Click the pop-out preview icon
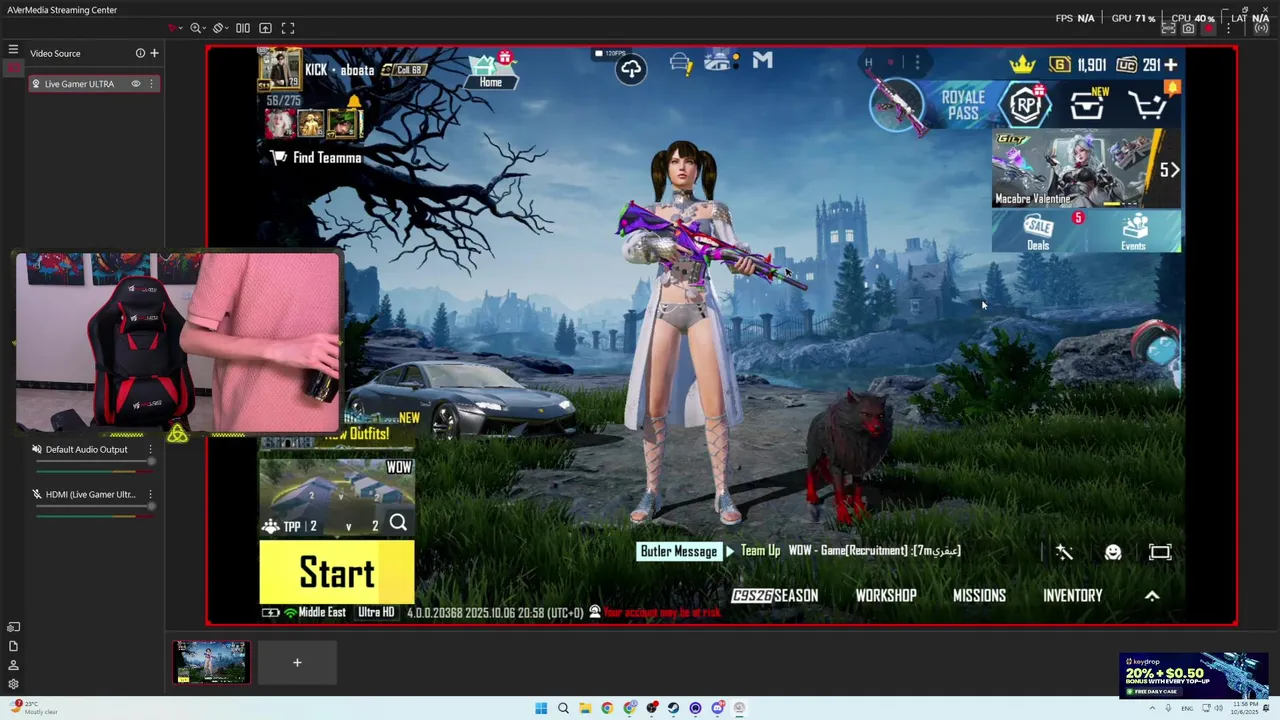Image resolution: width=1280 pixels, height=720 pixels. (265, 28)
